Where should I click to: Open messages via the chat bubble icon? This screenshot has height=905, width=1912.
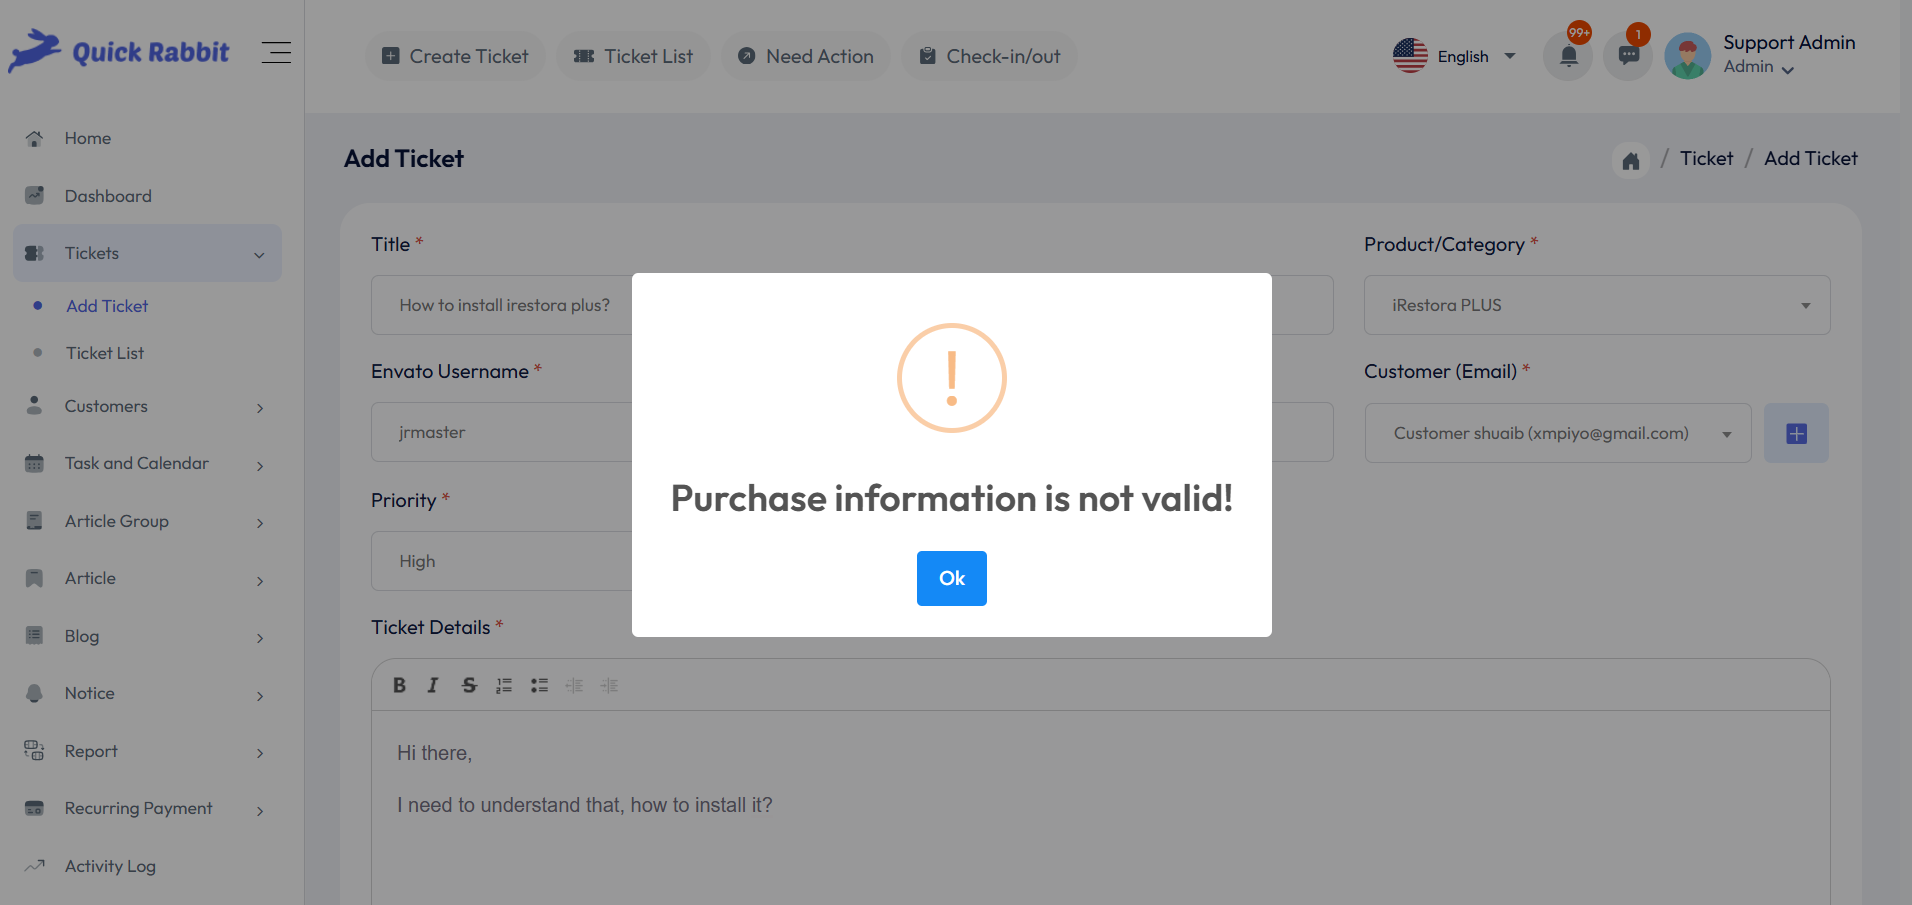coord(1627,56)
